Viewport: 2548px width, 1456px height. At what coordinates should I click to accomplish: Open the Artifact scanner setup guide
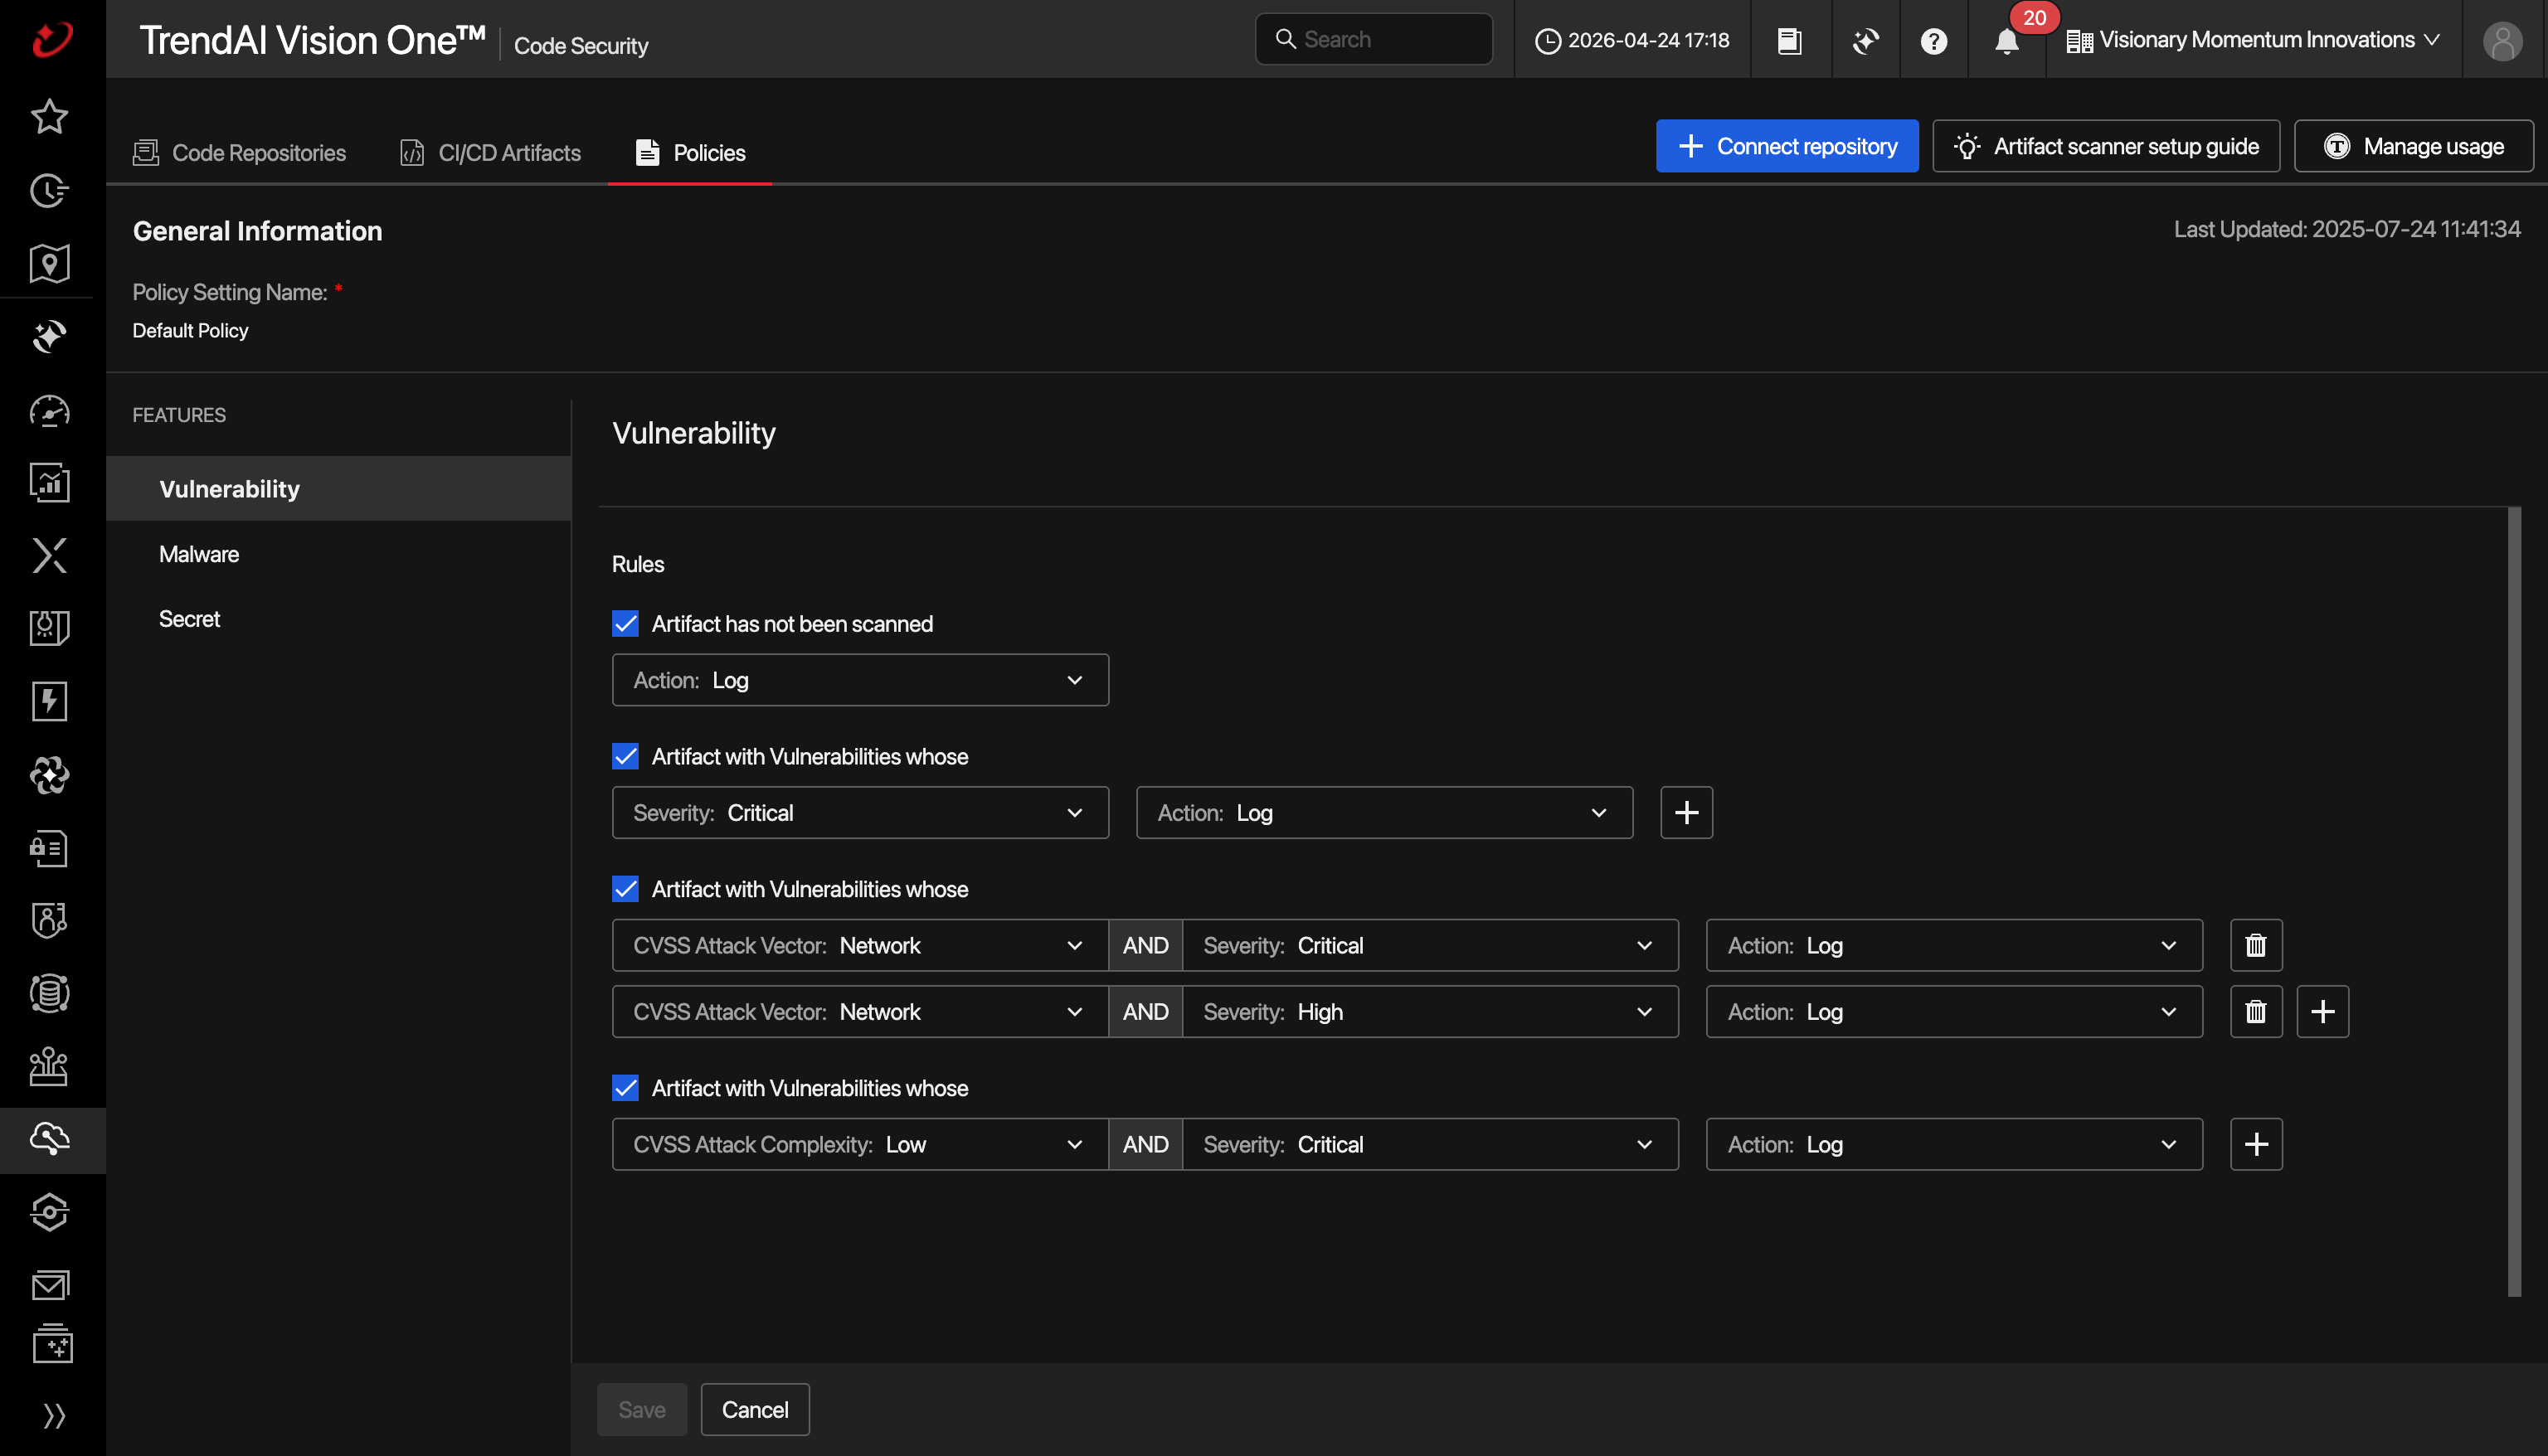2105,146
